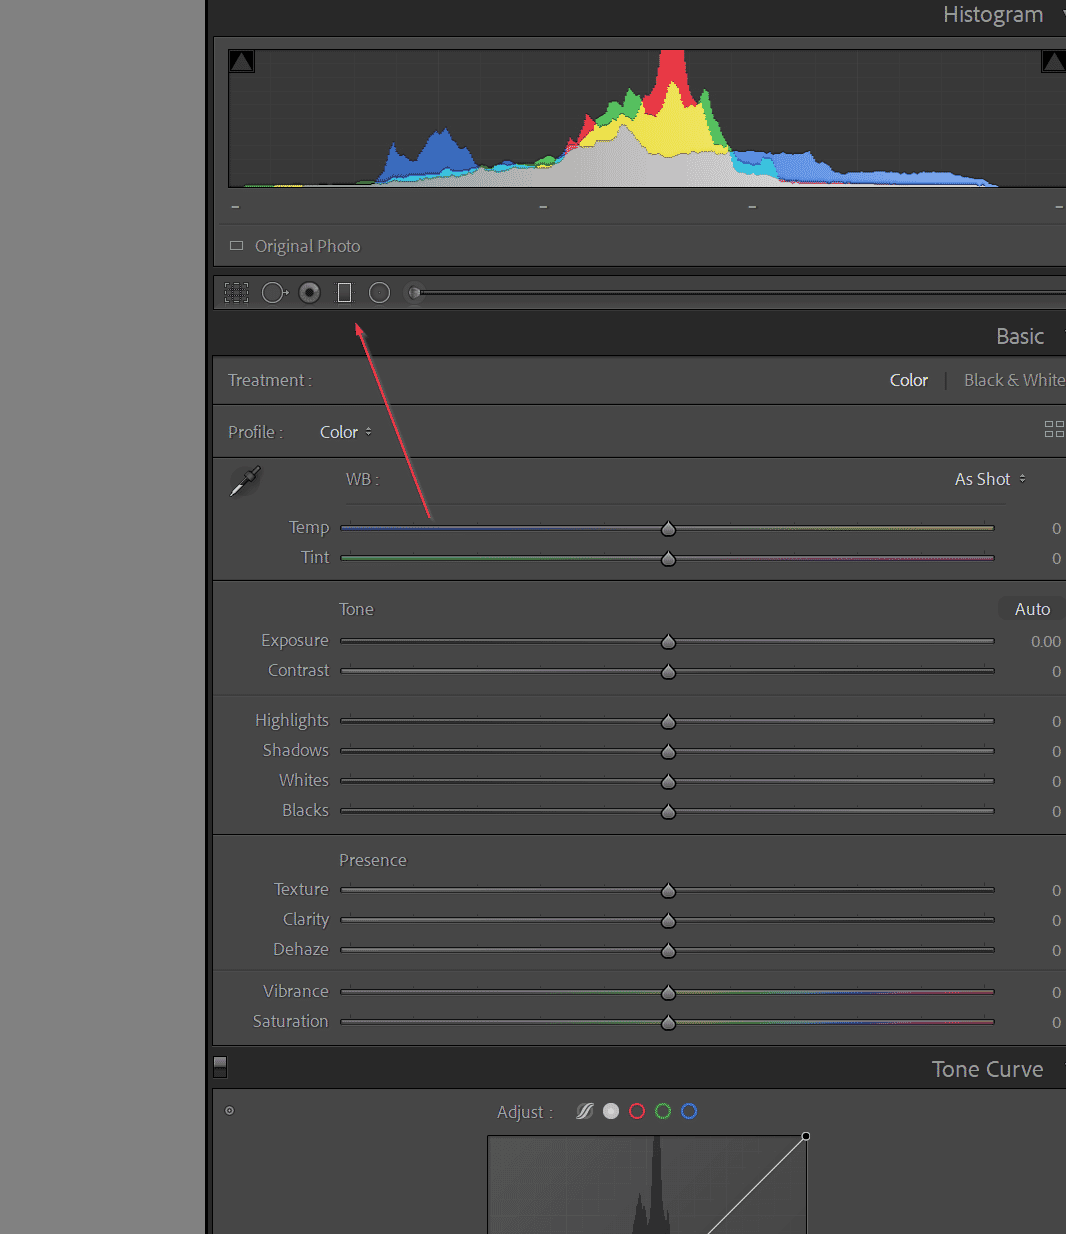The height and width of the screenshot is (1234, 1066).
Task: Select the Crop Overlay tool
Action: pos(236,292)
